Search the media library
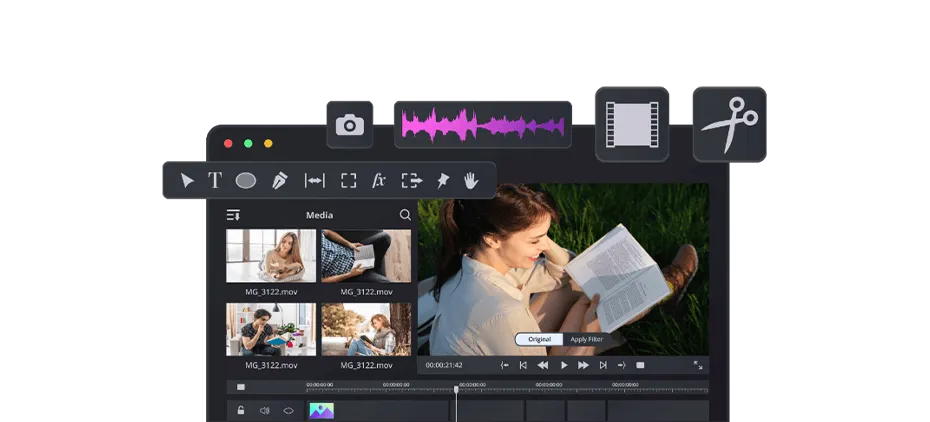 coord(405,215)
